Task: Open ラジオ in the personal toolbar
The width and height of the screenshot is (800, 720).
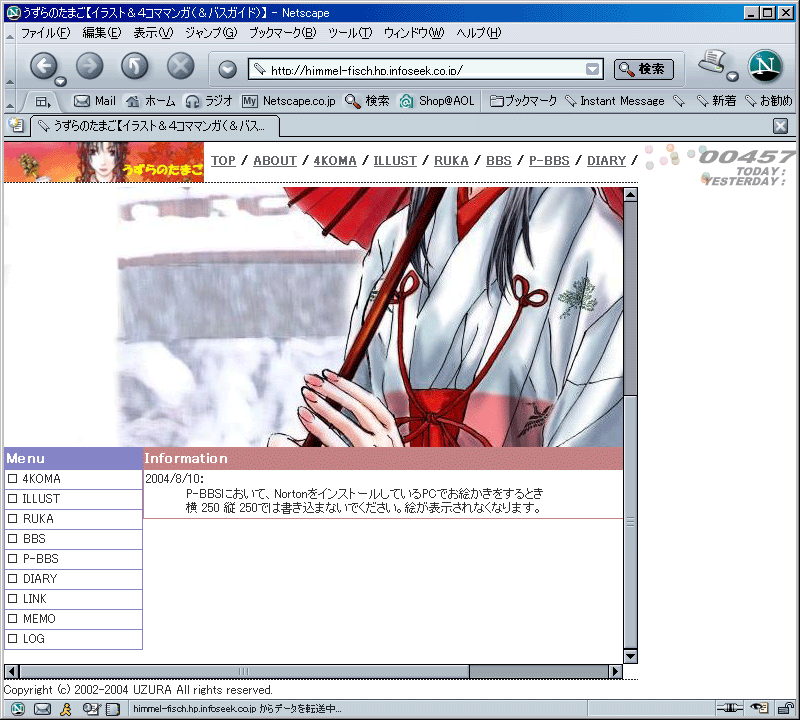Action: click(x=209, y=101)
